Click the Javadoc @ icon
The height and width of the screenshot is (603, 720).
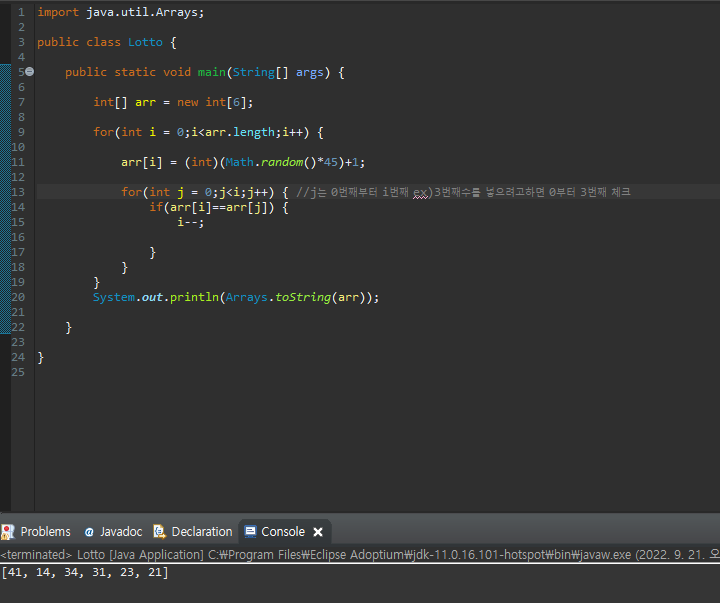(x=89, y=532)
